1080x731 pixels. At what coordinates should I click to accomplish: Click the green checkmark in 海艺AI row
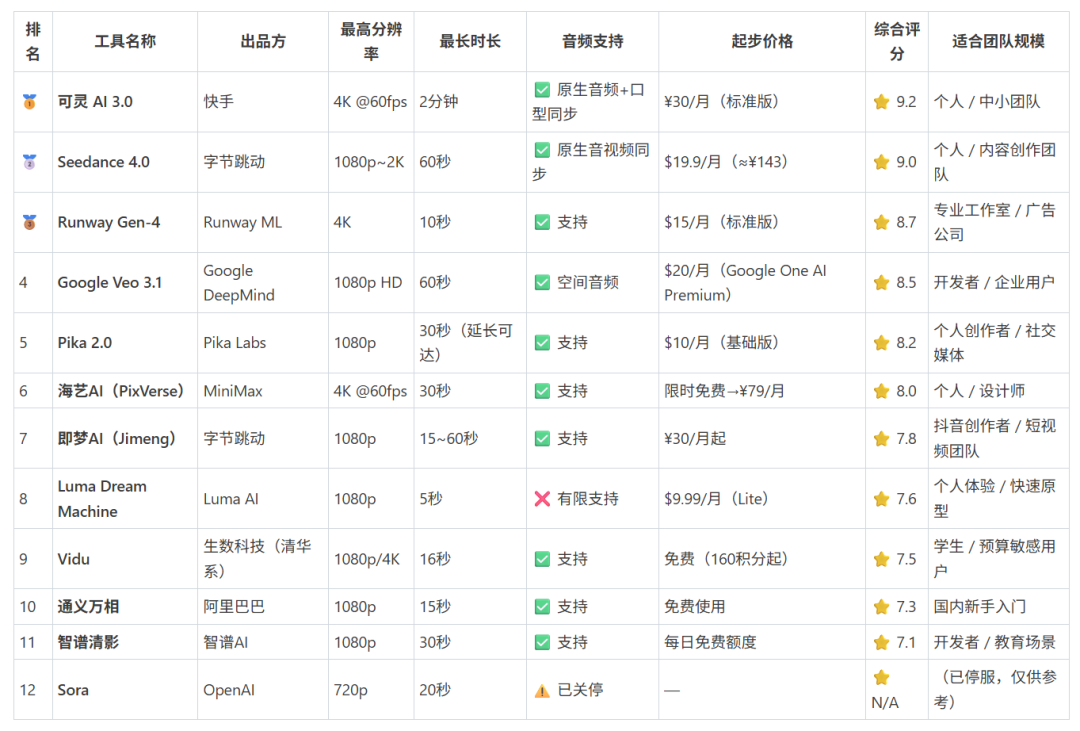pos(542,391)
